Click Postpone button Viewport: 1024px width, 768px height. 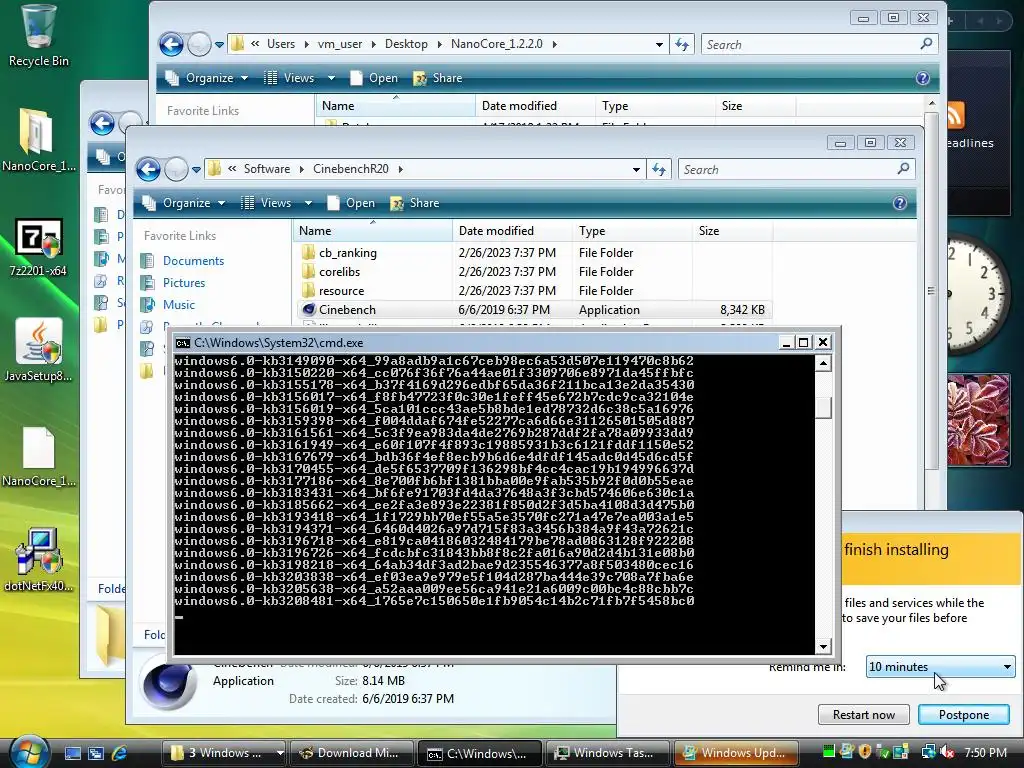(963, 714)
